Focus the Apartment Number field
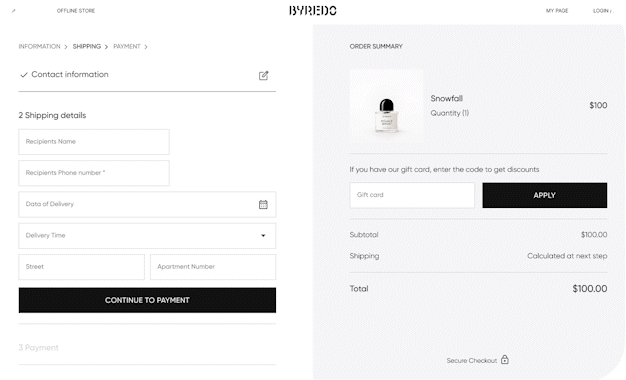The width and height of the screenshot is (626, 380). click(213, 267)
